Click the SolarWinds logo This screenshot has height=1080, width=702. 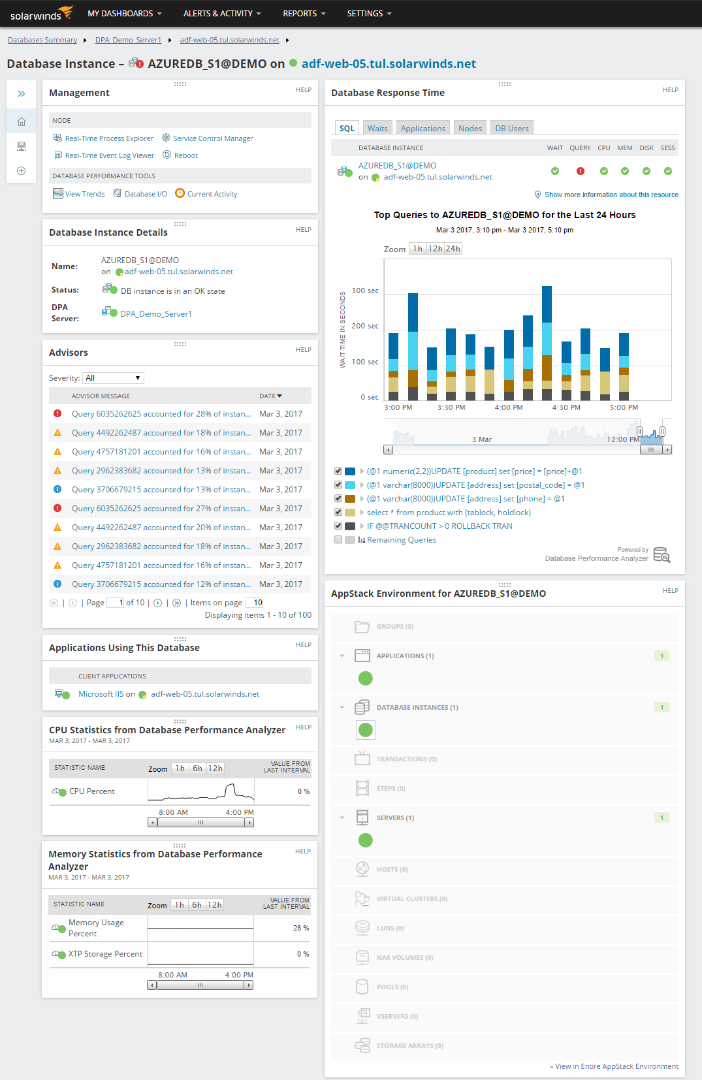tap(41, 14)
